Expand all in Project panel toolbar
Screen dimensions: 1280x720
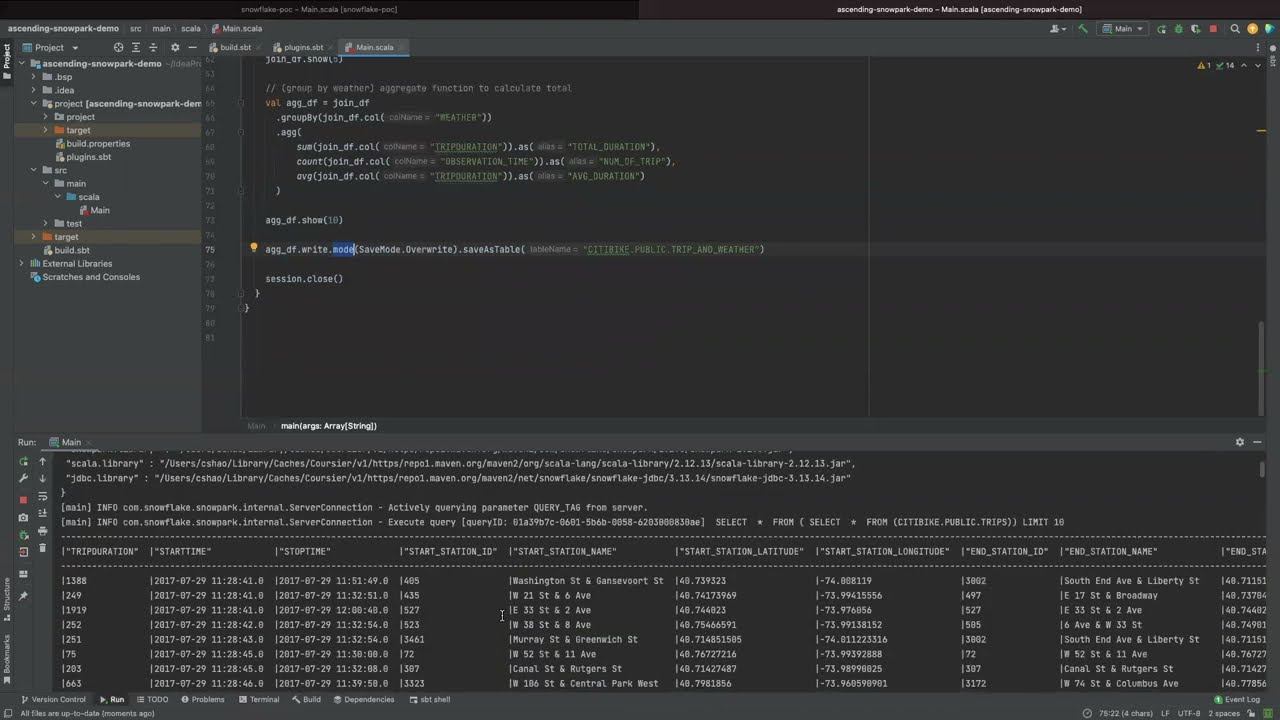(x=136, y=47)
